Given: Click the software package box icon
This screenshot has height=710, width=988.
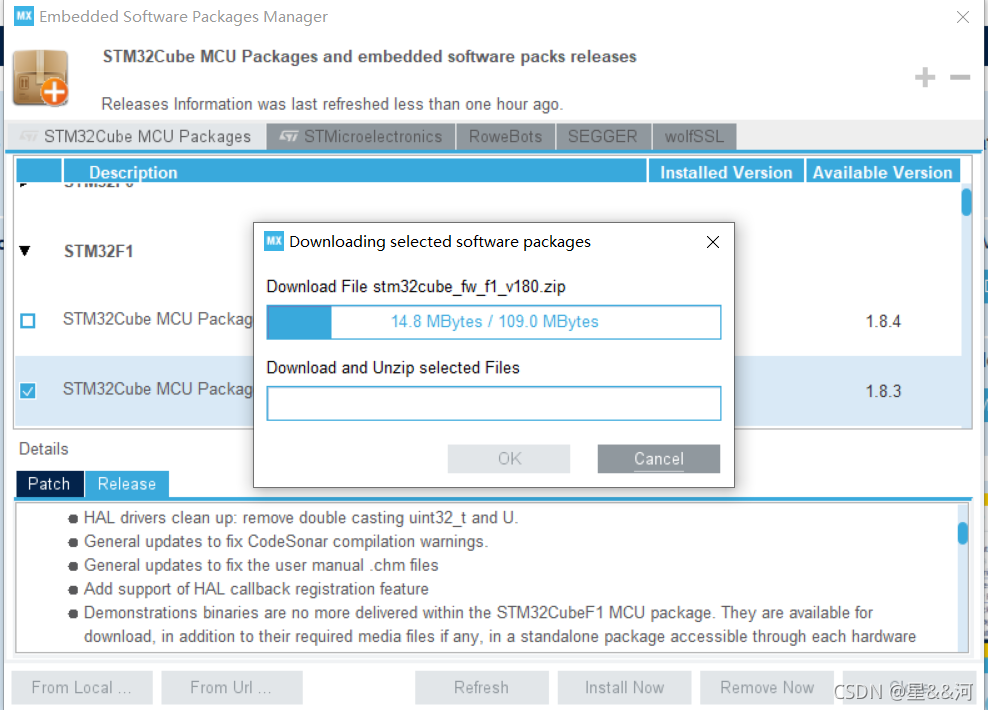Looking at the screenshot, I should point(40,76).
